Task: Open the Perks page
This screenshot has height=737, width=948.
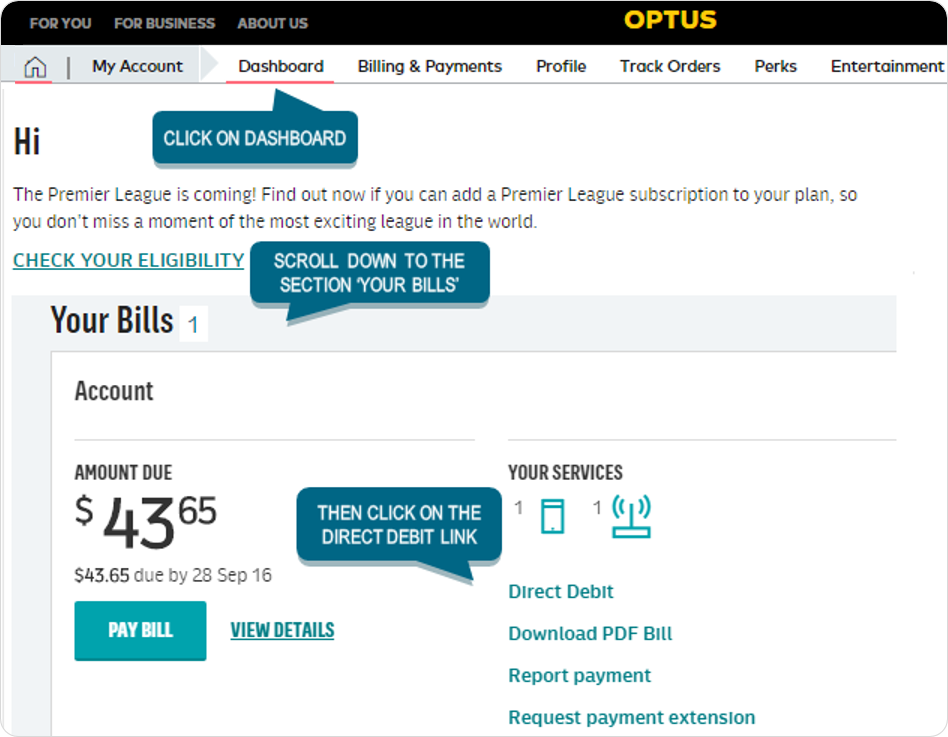Action: (x=775, y=65)
